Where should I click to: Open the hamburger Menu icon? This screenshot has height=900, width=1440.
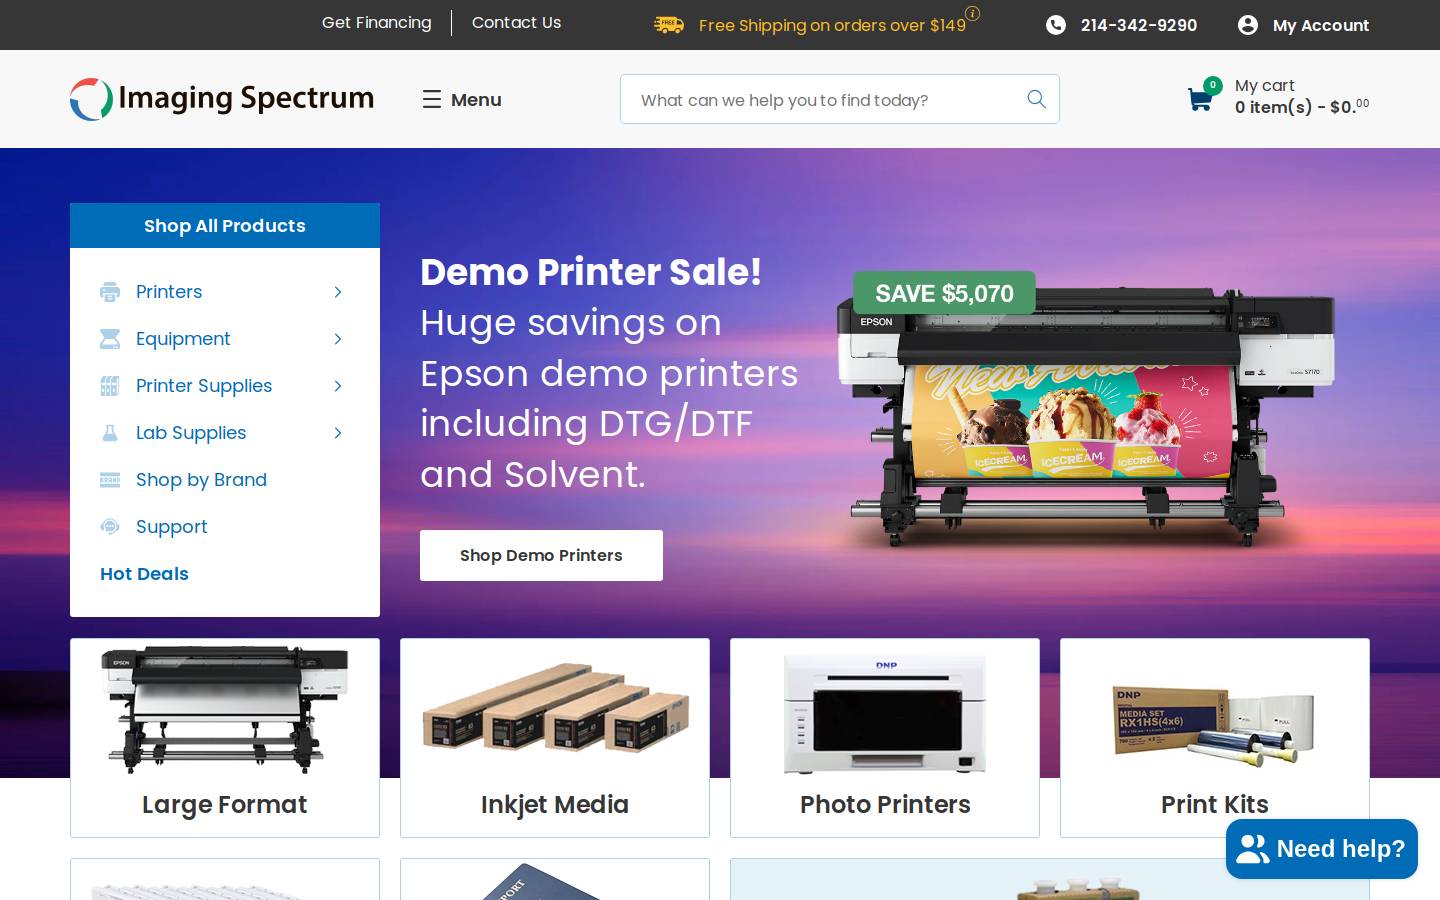point(432,99)
